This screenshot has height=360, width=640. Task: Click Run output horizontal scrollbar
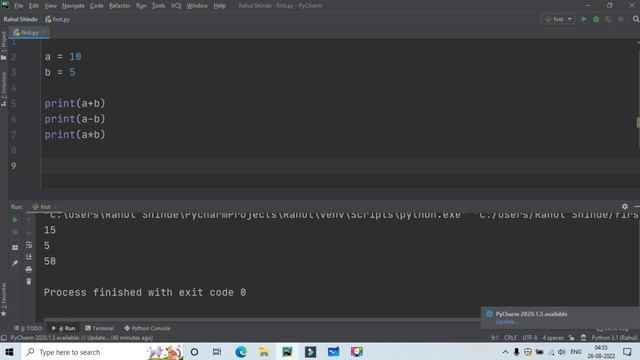(x=261, y=320)
